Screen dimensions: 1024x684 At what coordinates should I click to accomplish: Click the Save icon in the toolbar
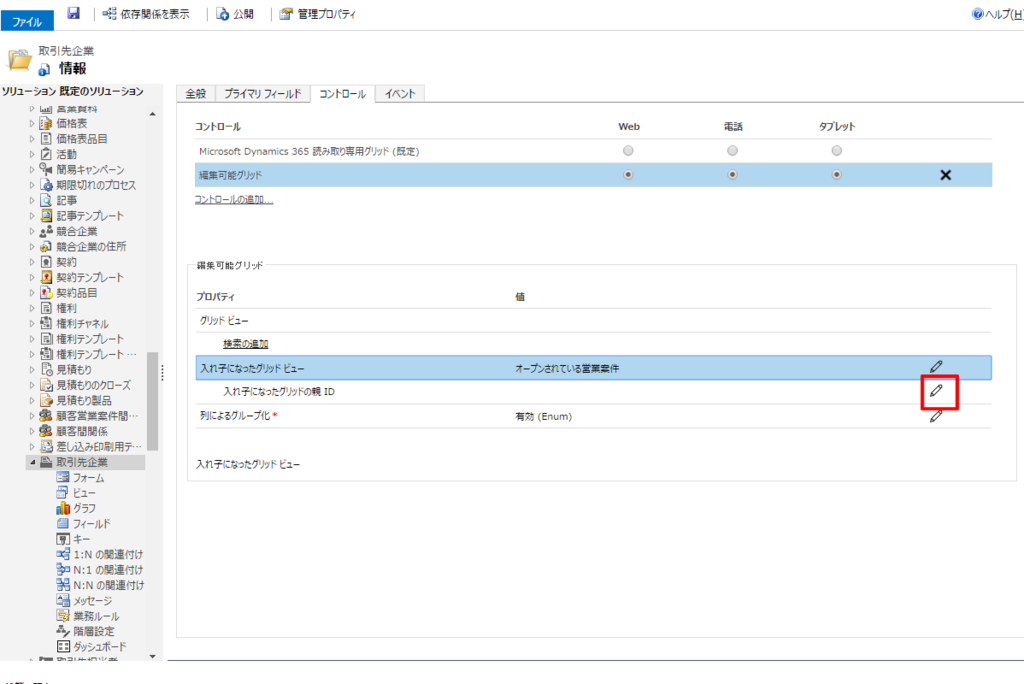[x=74, y=14]
